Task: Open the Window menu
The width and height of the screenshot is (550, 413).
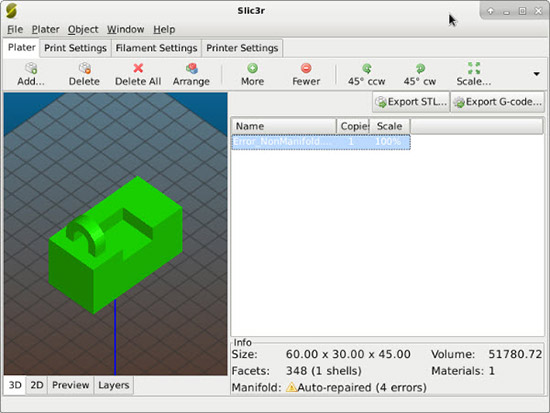Action: pyautogui.click(x=126, y=29)
